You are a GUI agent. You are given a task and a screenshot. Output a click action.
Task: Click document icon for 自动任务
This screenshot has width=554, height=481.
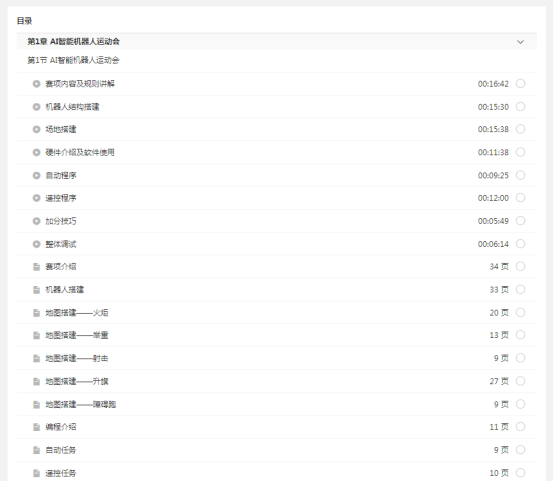[x=36, y=450]
